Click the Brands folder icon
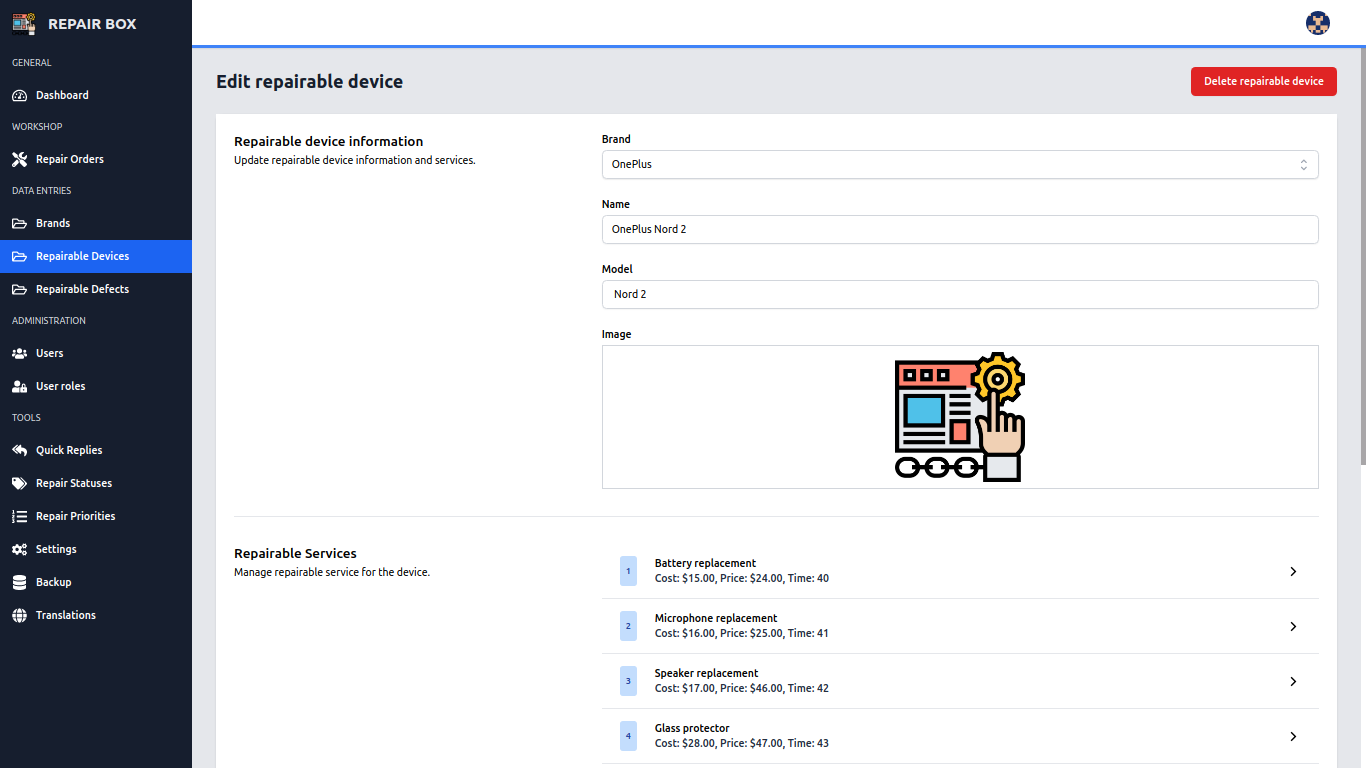This screenshot has height=768, width=1366. tap(19, 224)
